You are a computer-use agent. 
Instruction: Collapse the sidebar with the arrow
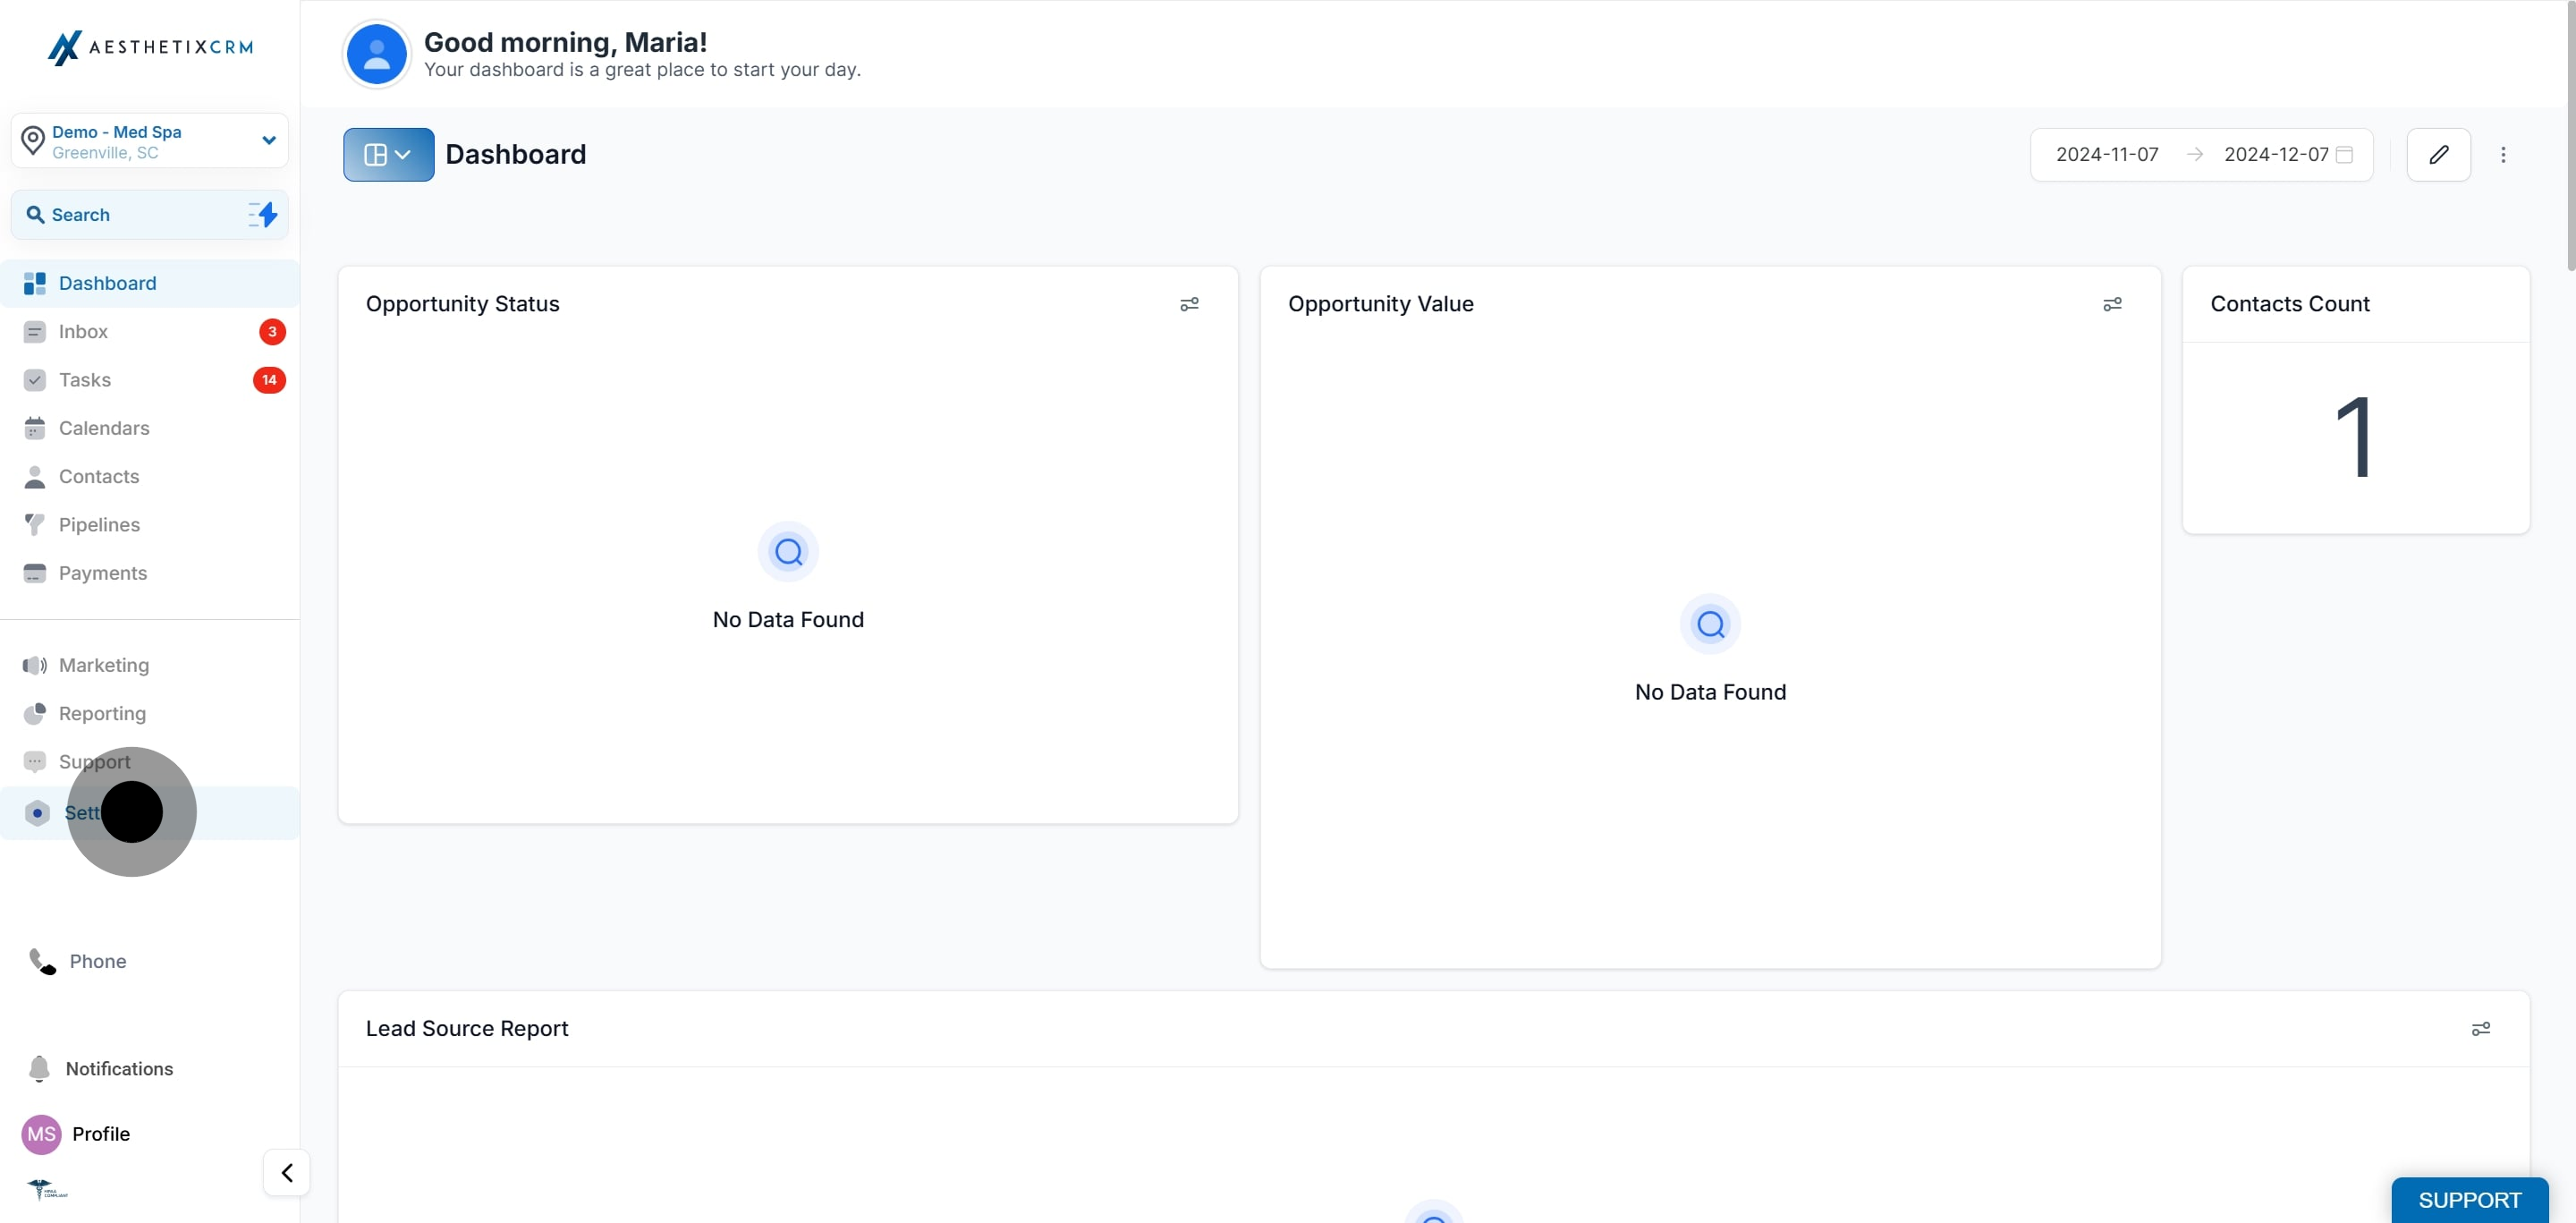tap(287, 1172)
